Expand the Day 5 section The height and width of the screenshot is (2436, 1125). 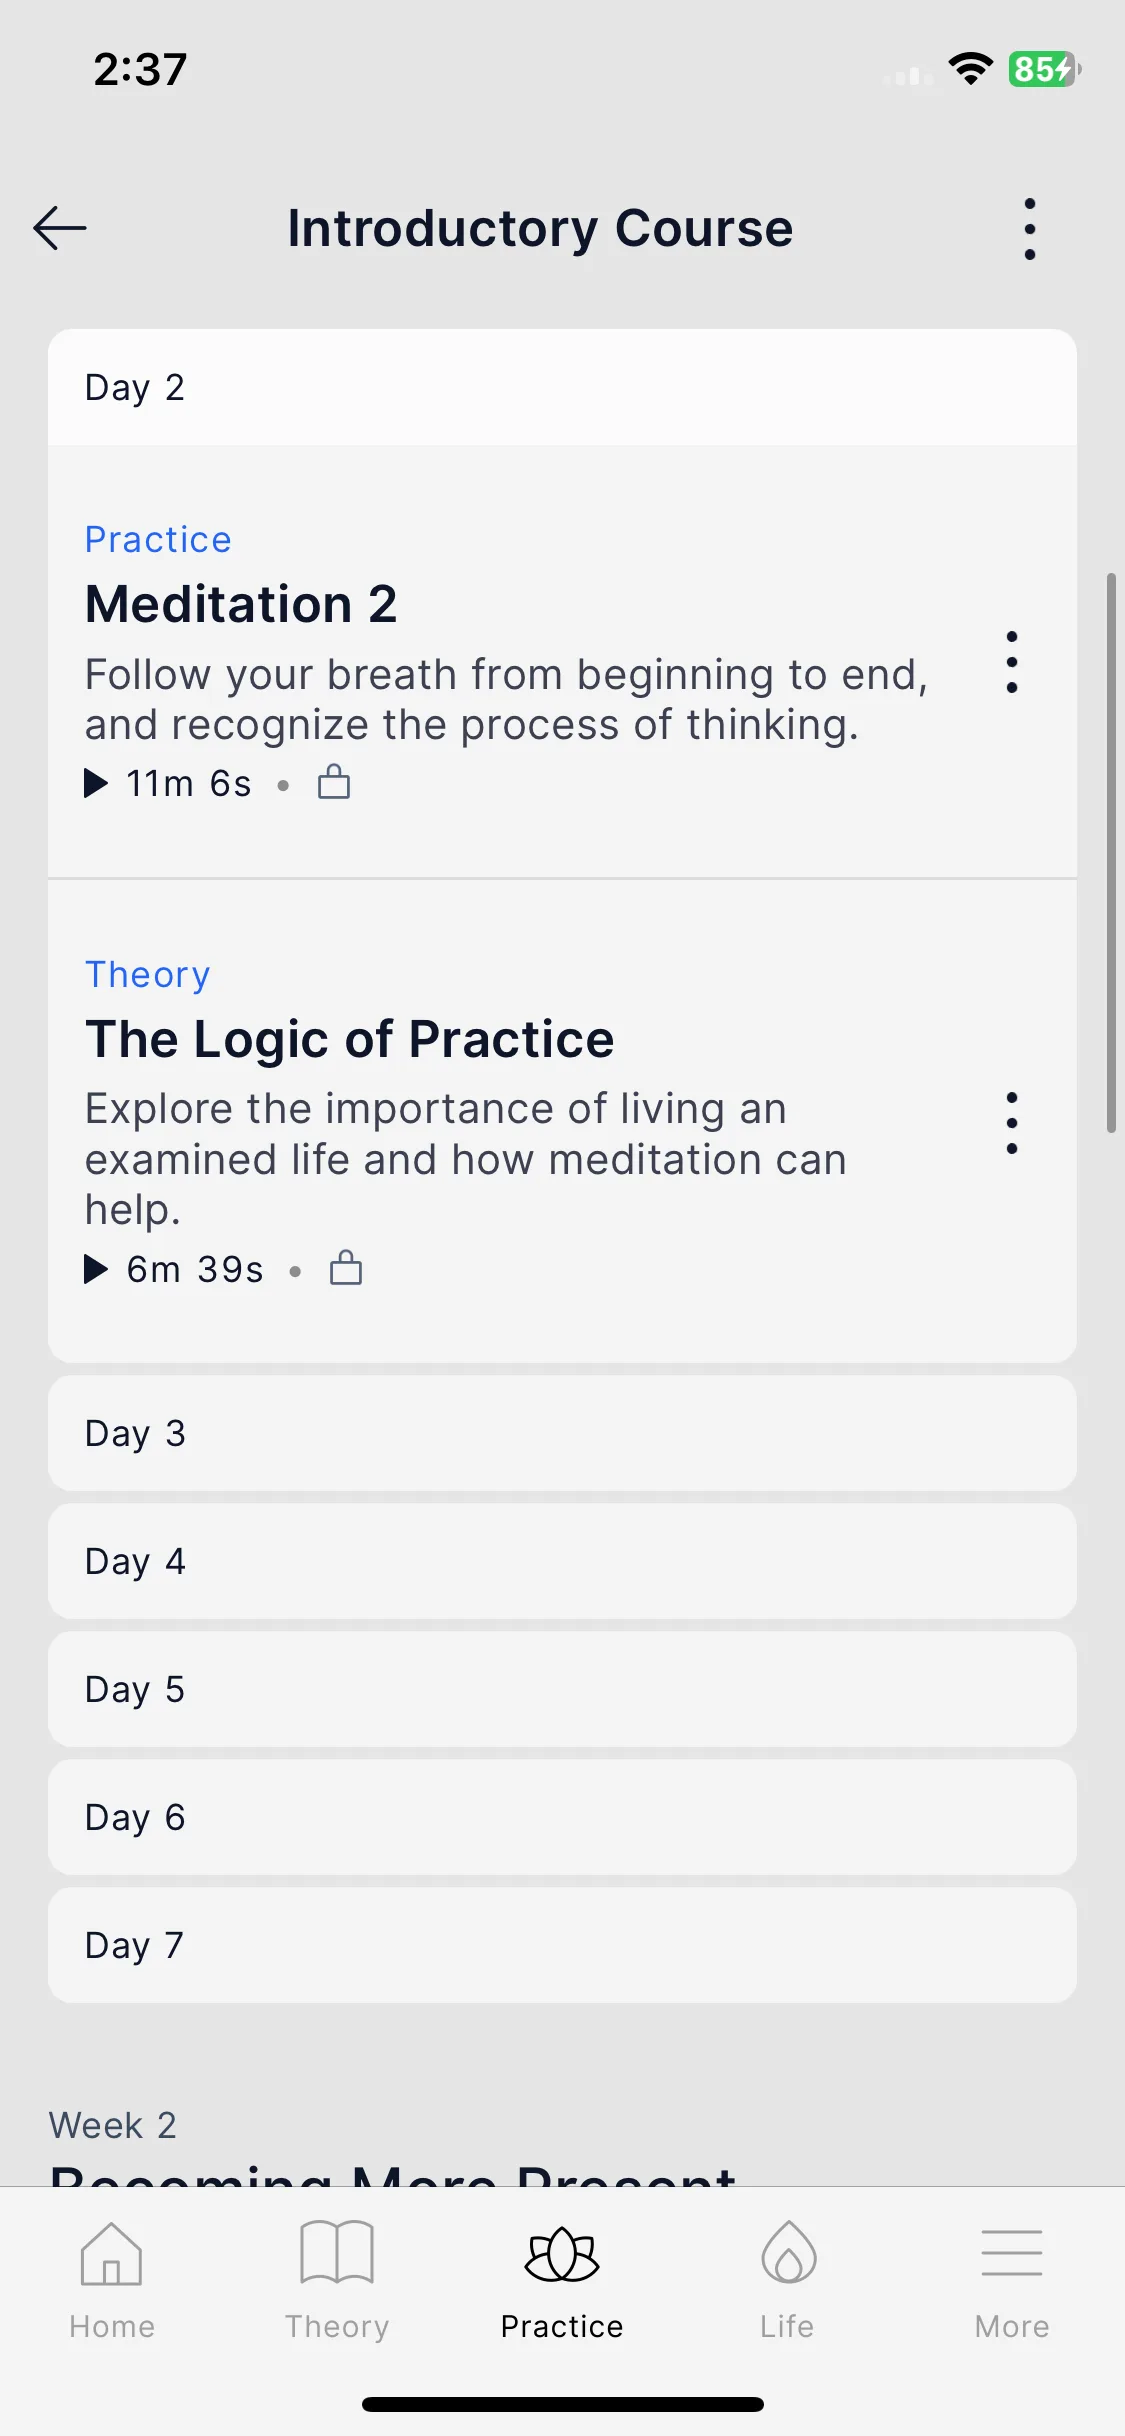(562, 1689)
